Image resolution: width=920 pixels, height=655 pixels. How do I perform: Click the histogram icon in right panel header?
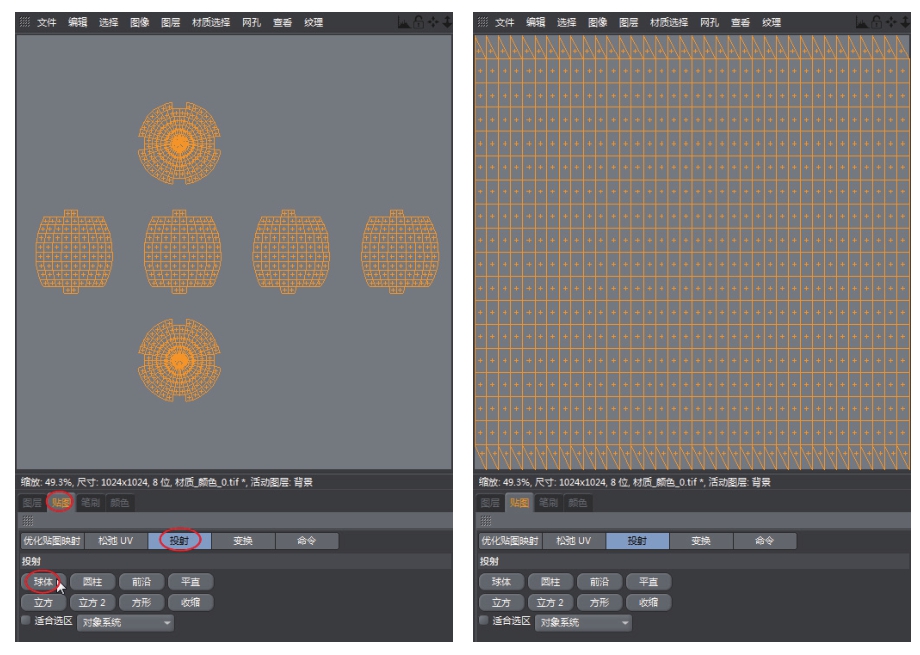click(x=863, y=21)
